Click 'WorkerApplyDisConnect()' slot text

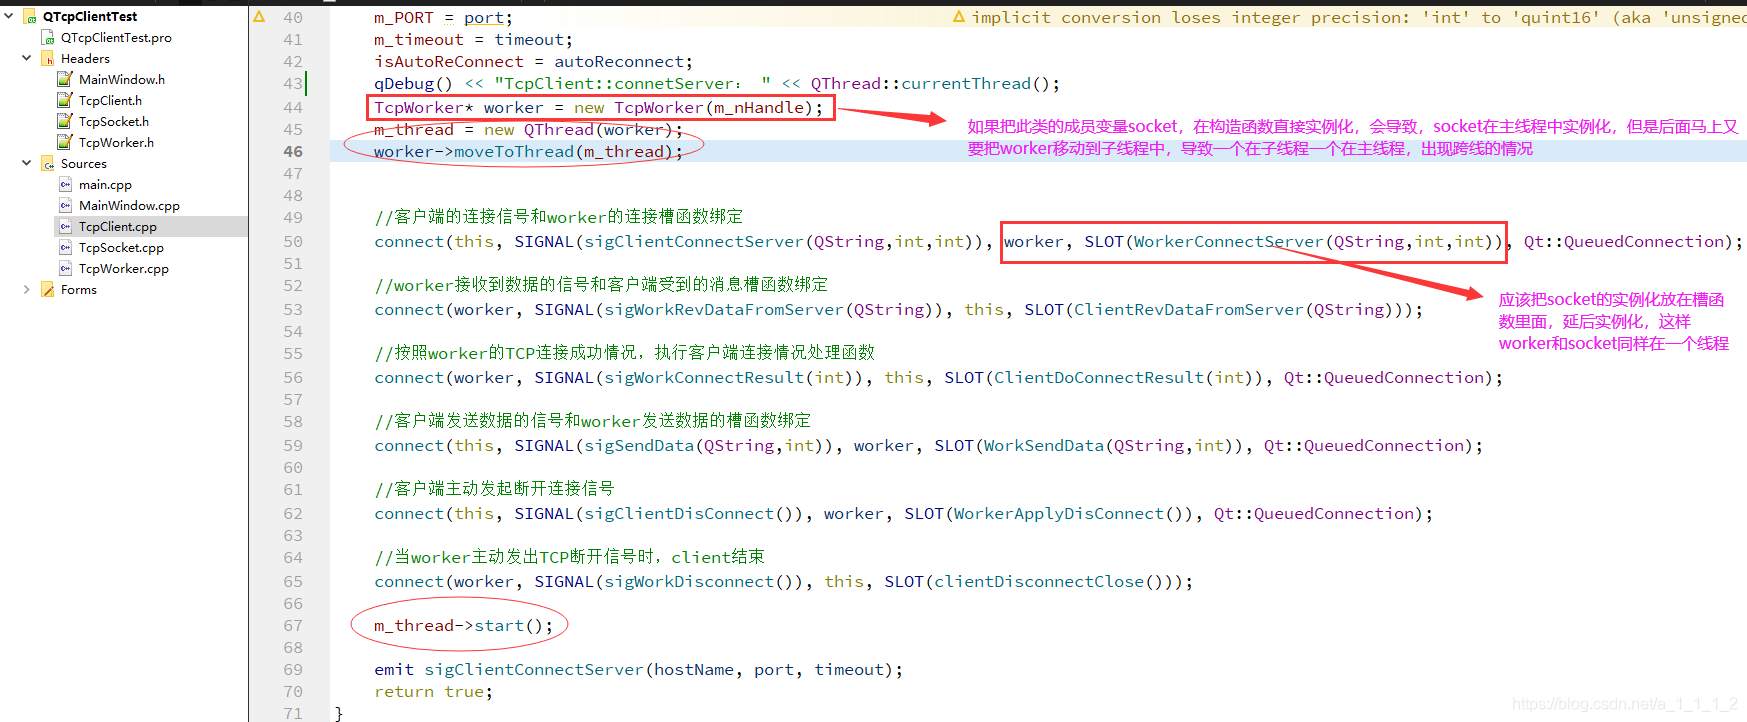pos(1068,513)
